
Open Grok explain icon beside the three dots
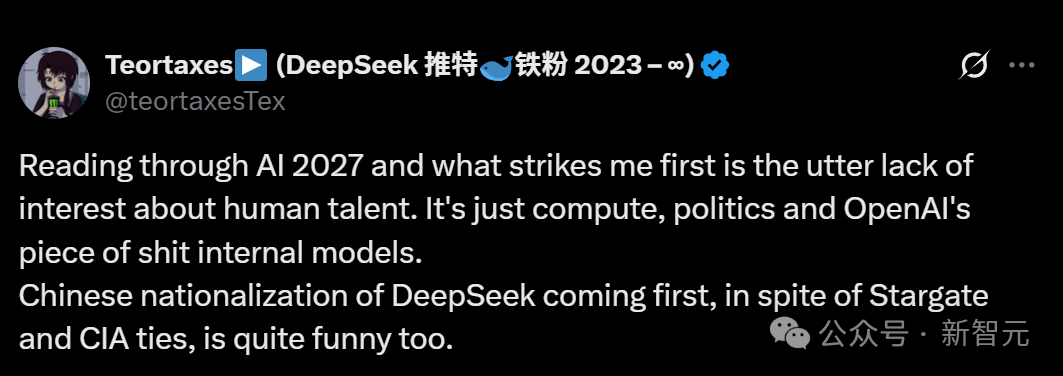[974, 66]
